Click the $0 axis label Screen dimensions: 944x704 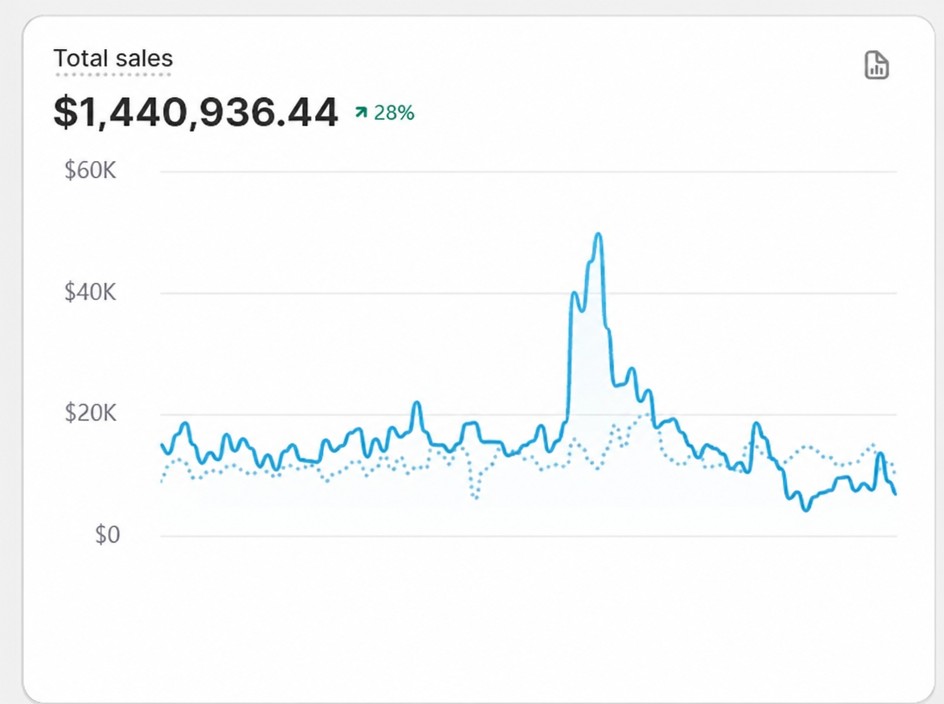[x=107, y=535]
